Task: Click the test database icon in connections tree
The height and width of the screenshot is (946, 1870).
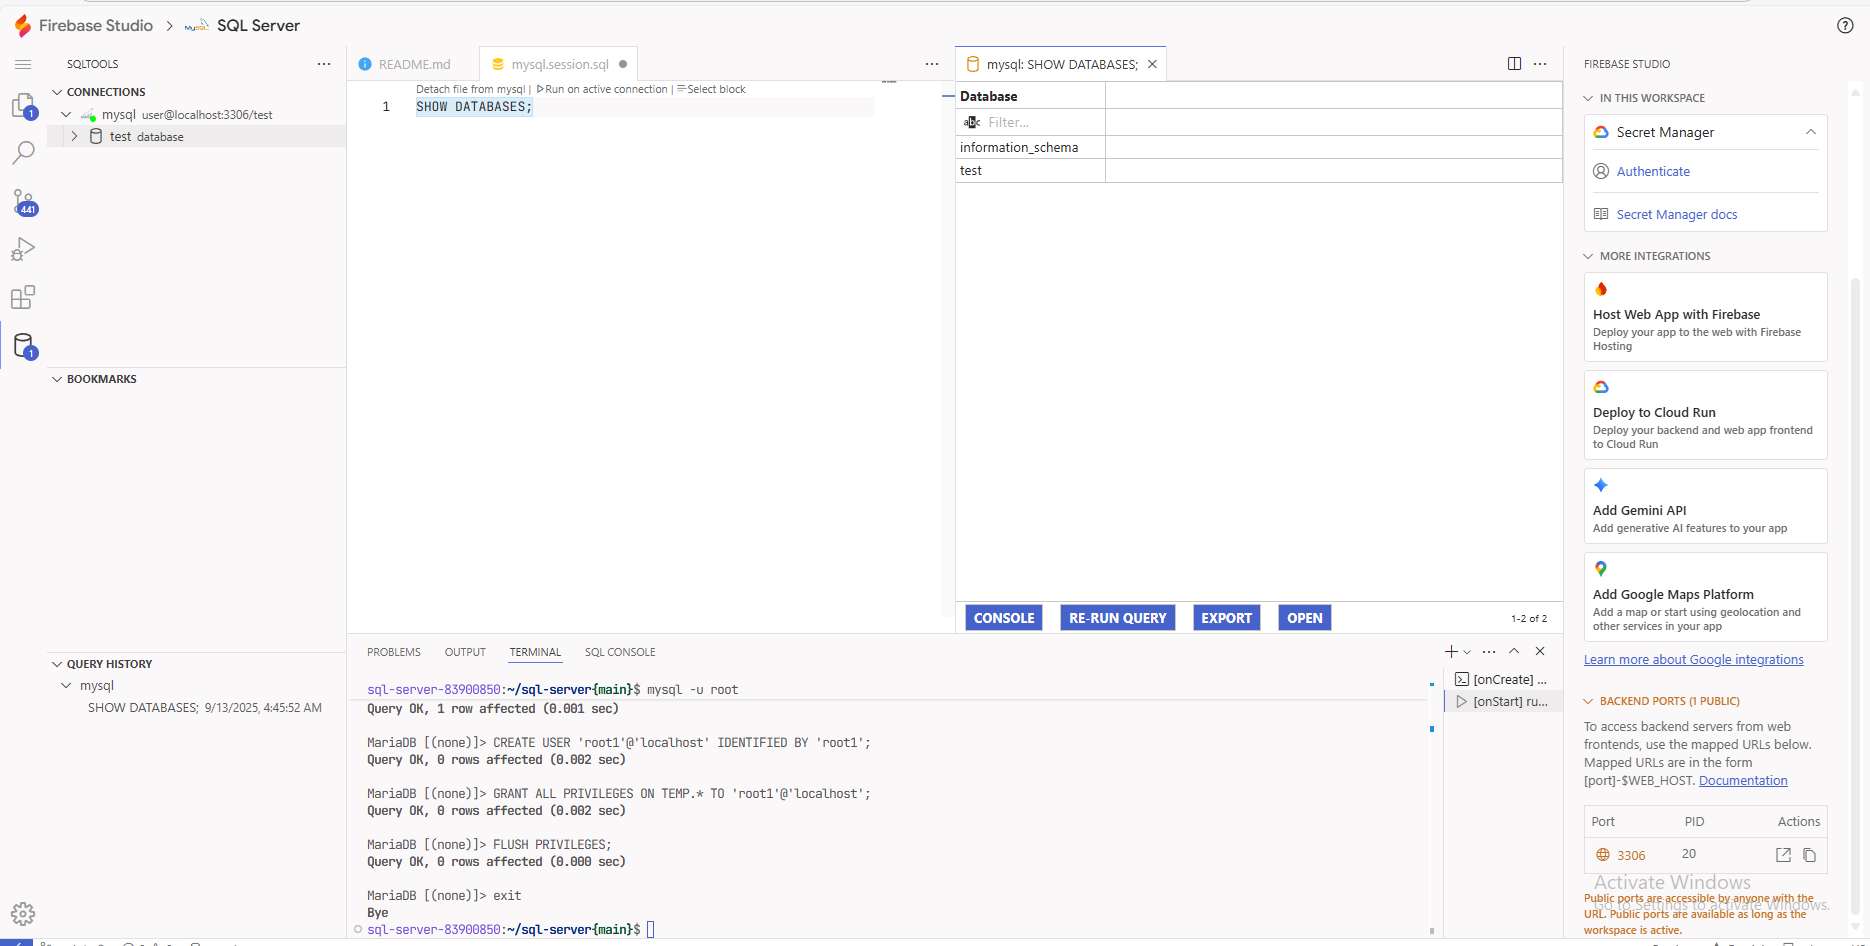Action: (96, 137)
